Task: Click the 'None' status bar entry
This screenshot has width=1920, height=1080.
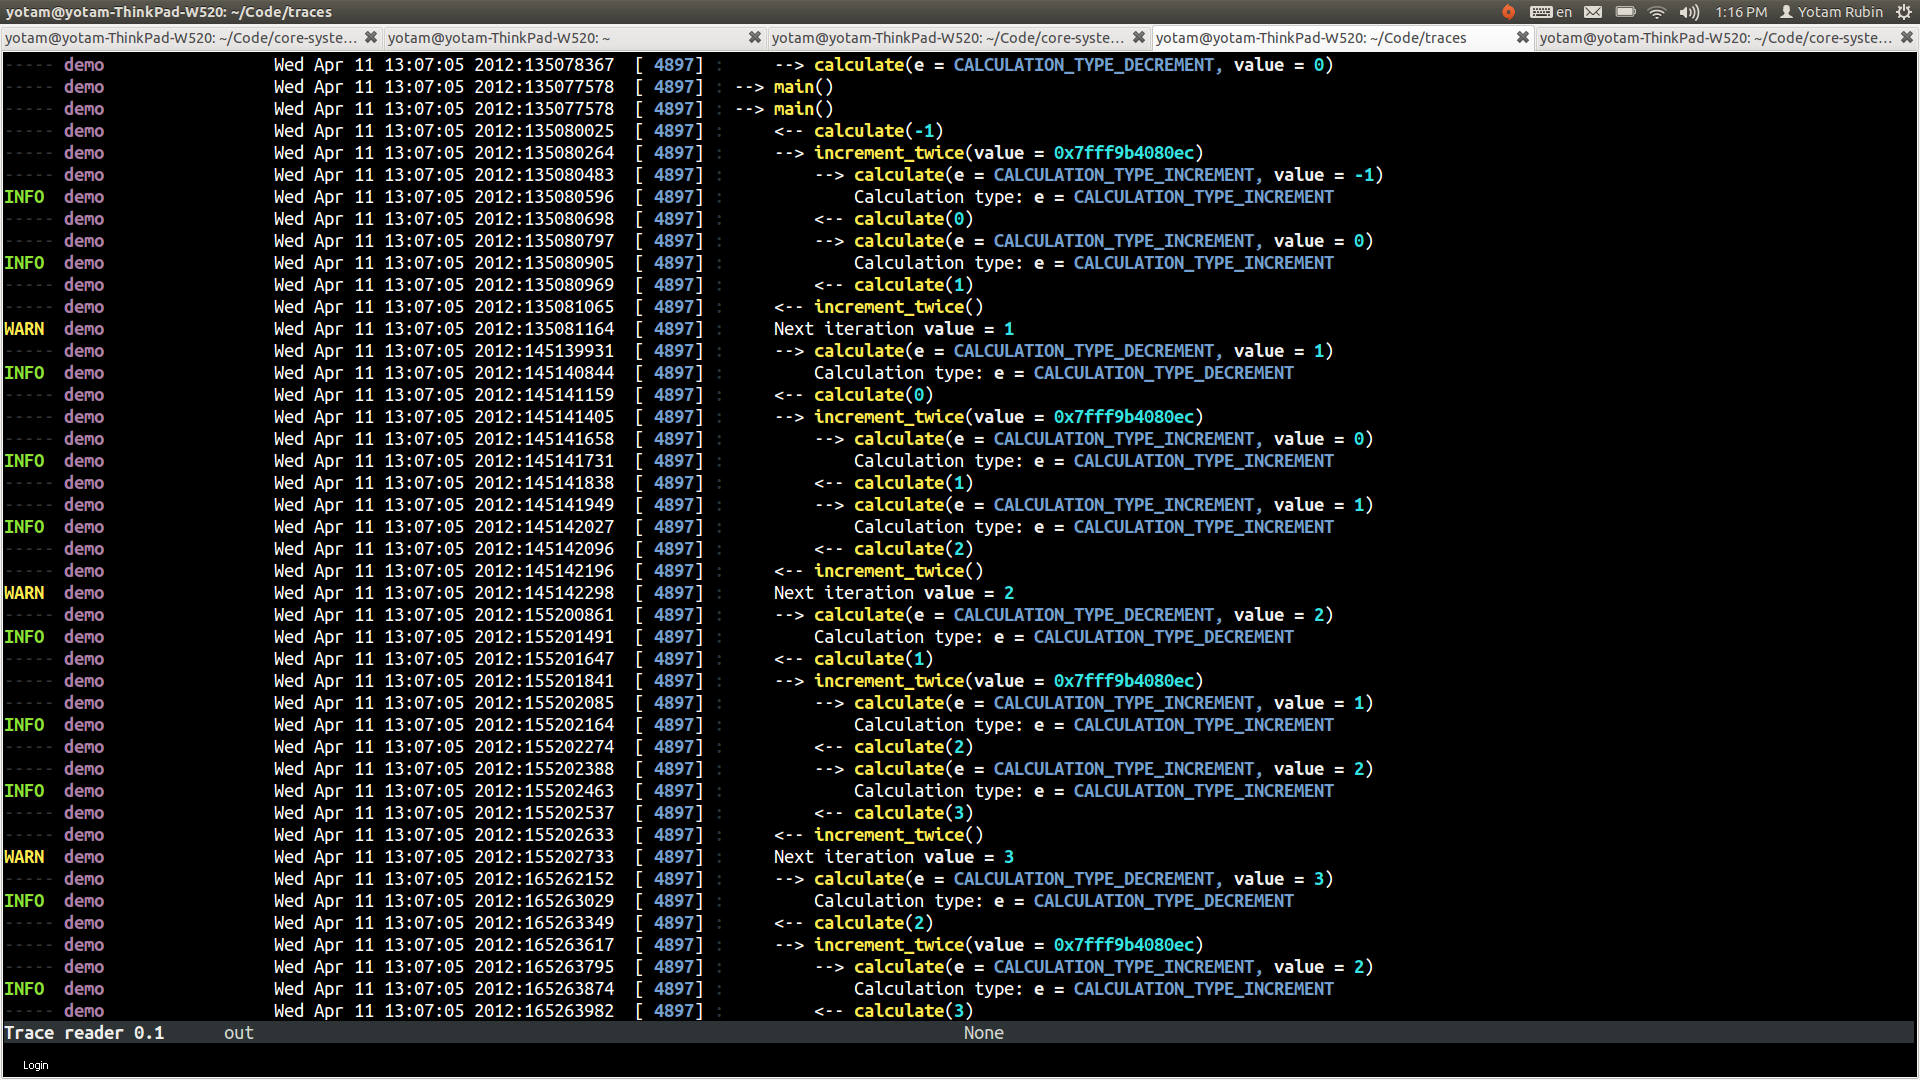Action: point(984,1033)
